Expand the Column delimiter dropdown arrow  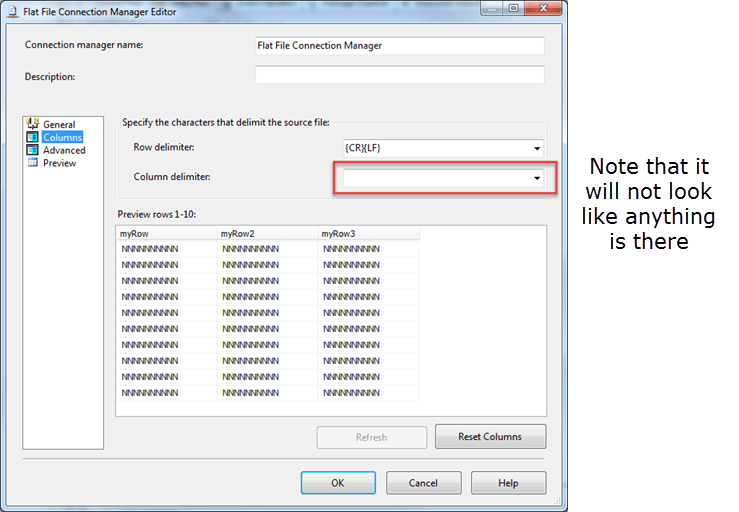[x=537, y=178]
